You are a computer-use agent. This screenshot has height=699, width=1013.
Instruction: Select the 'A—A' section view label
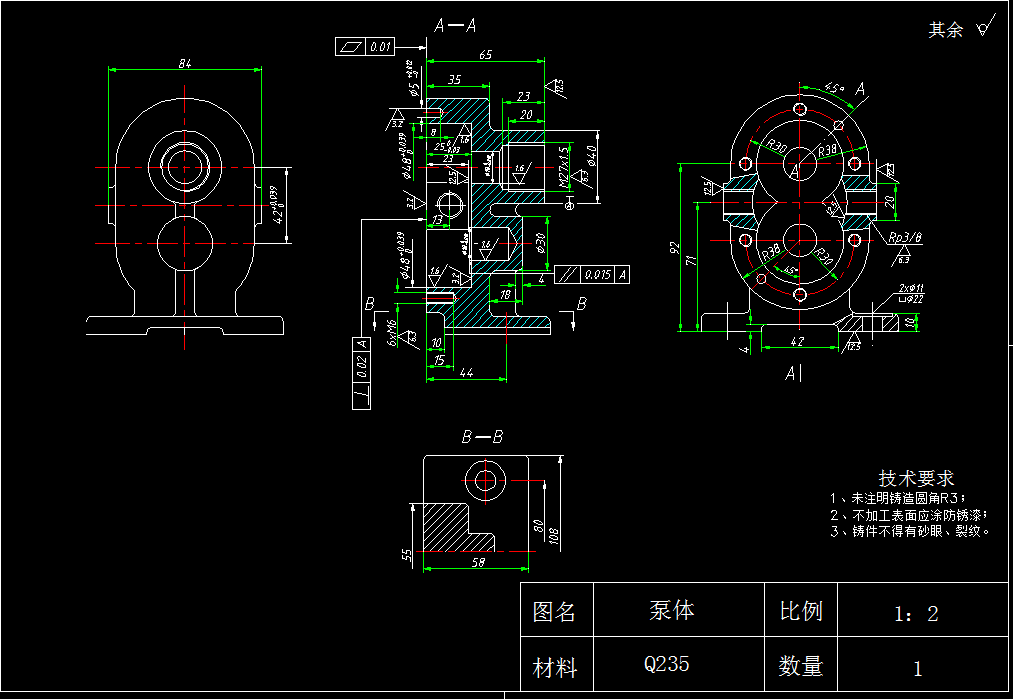(x=455, y=26)
